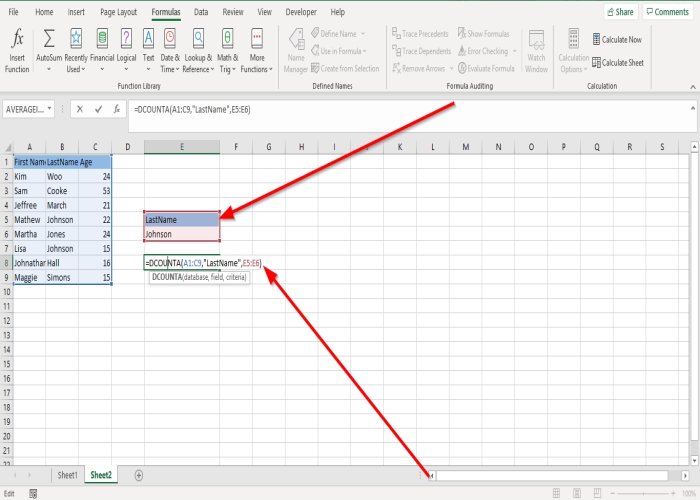This screenshot has height=500, width=700.
Task: Open the Logical functions dropdown arrow
Action: 126,69
